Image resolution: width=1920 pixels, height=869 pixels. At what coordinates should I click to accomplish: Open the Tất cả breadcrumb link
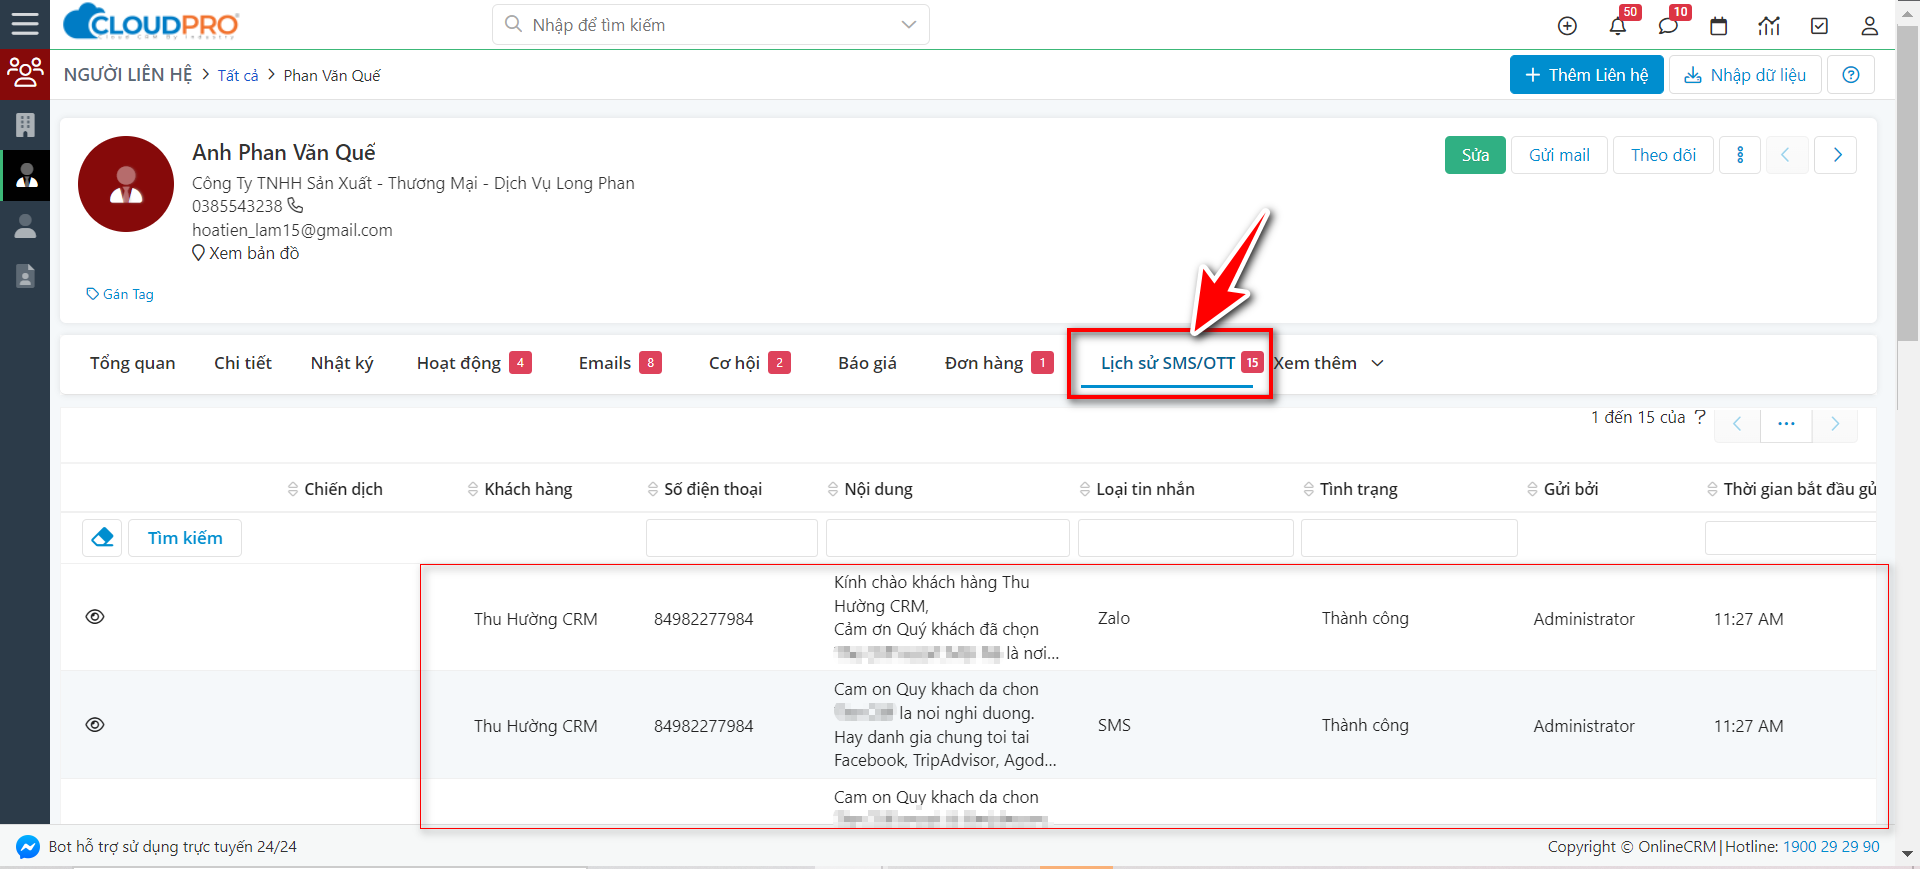[x=238, y=76]
